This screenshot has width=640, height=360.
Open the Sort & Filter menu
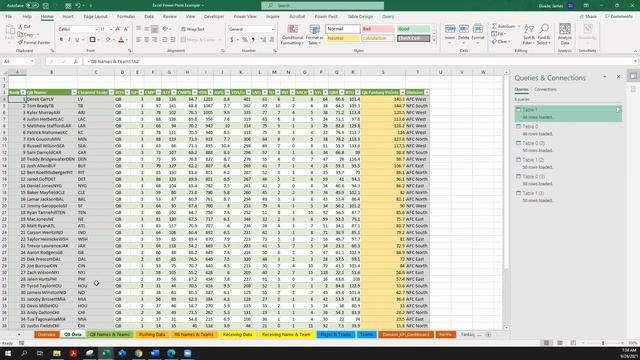pyautogui.click(x=529, y=34)
